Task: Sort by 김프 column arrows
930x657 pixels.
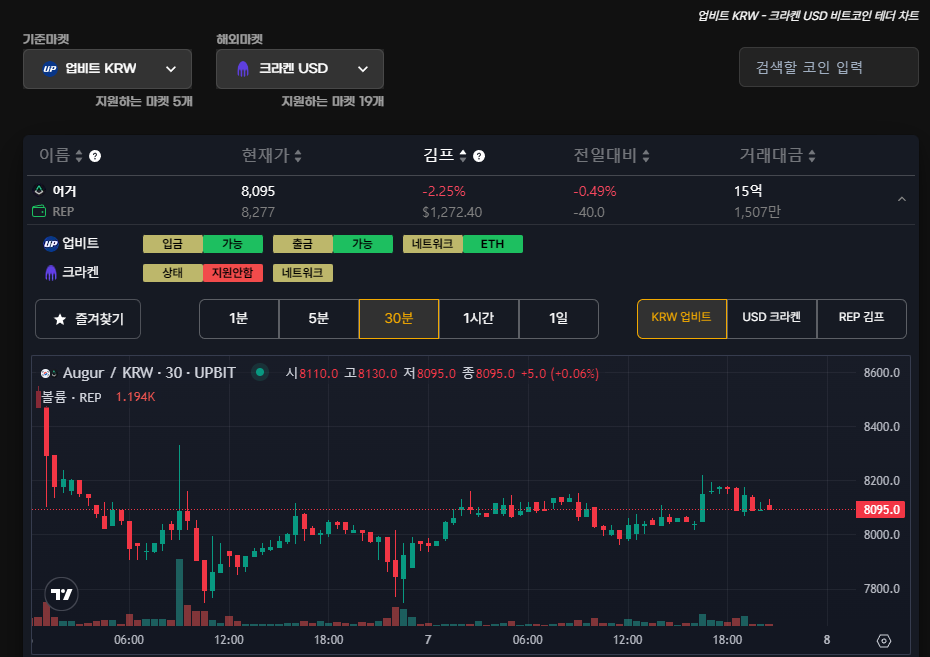Action: click(x=463, y=156)
